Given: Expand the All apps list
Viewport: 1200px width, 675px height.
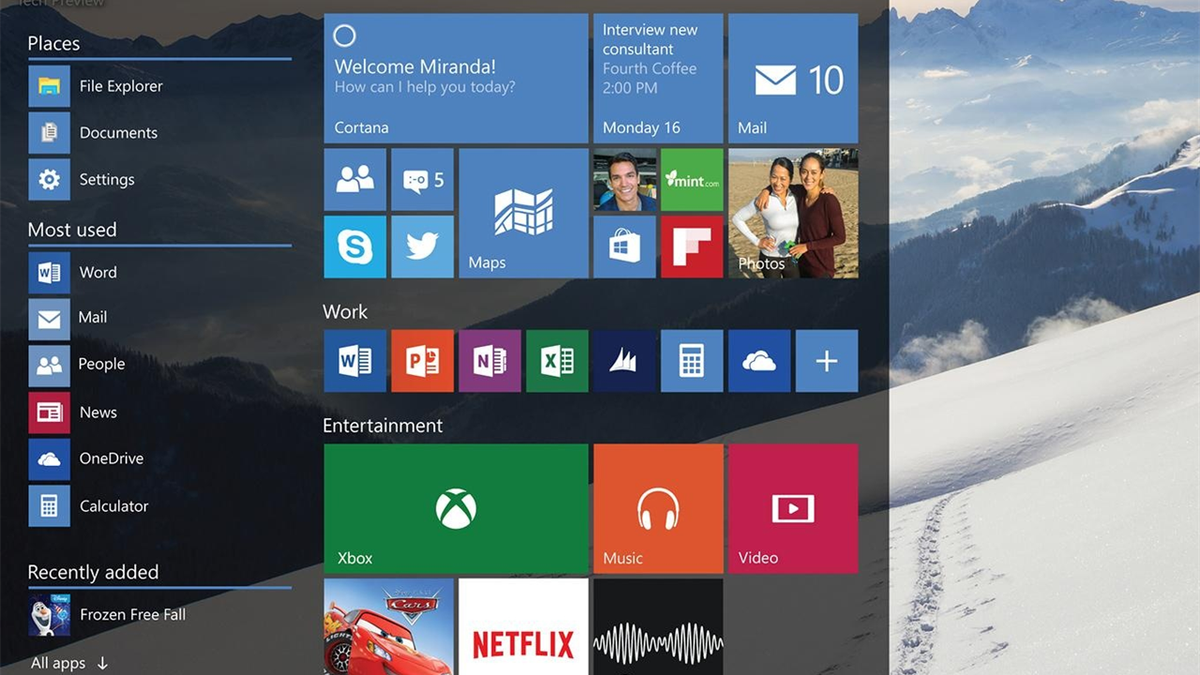Looking at the screenshot, I should (69, 663).
